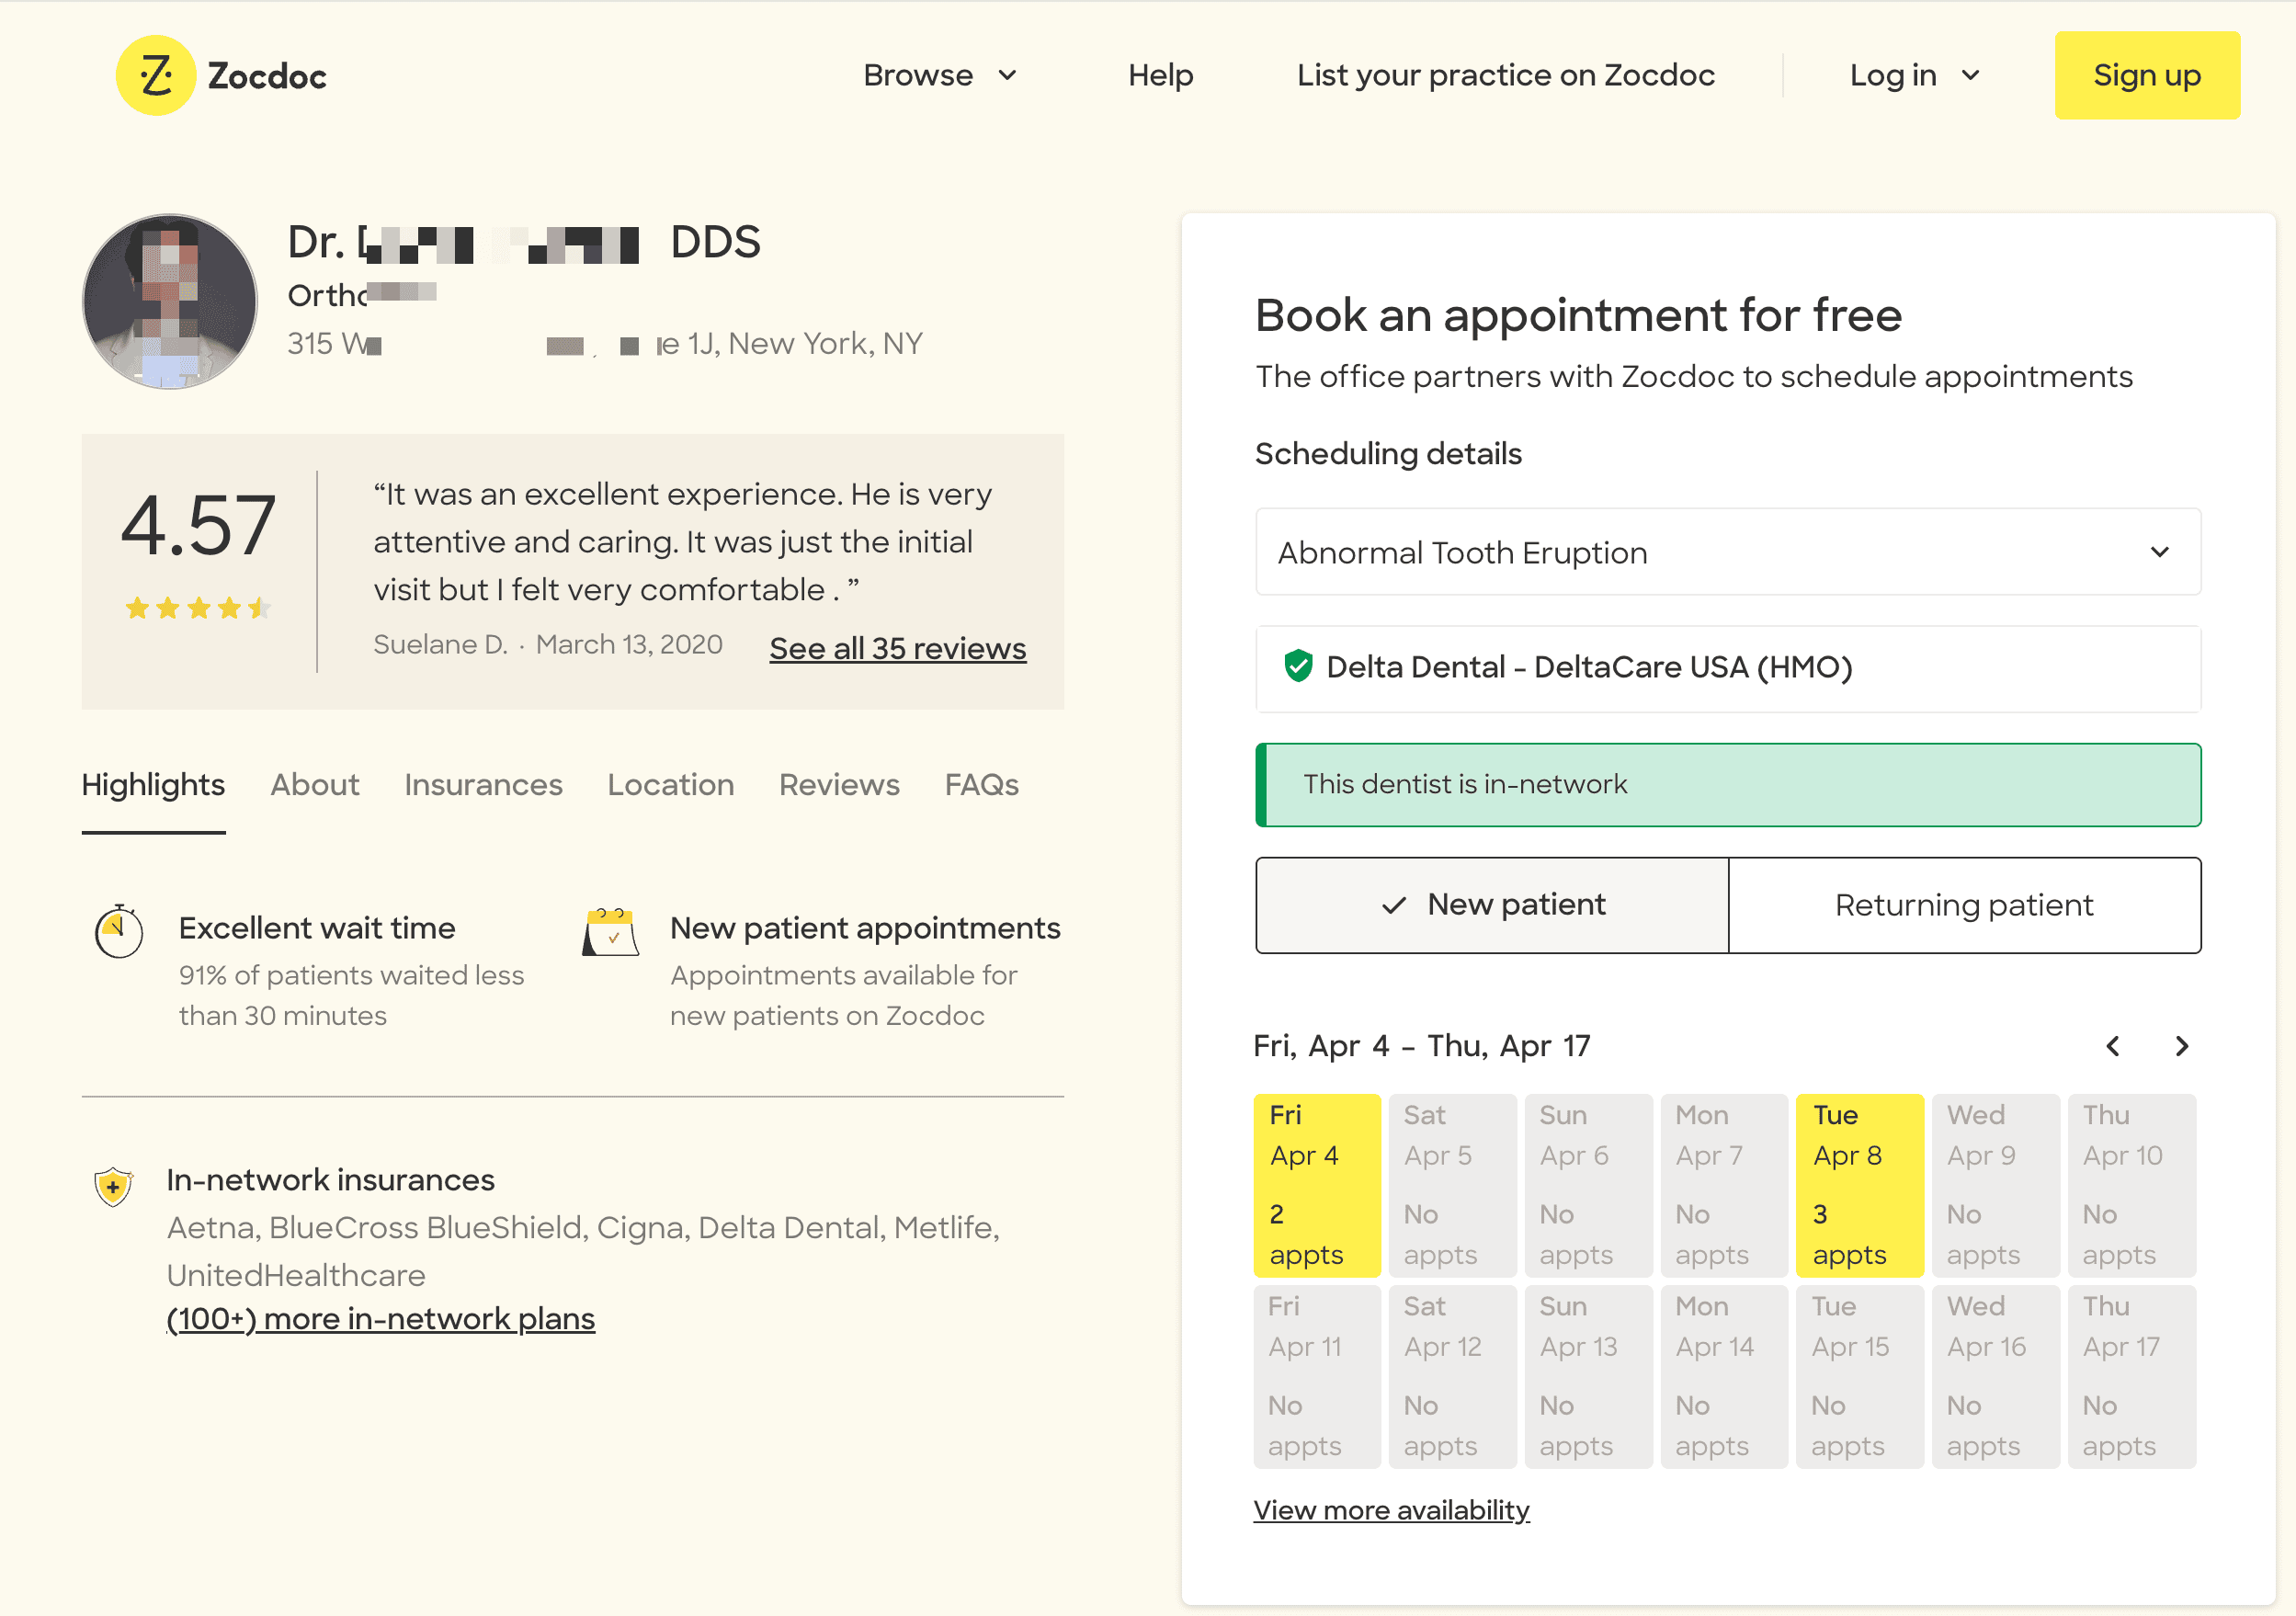Select Tue Apr 8 with 3 appts
Image resolution: width=2296 pixels, height=1616 pixels.
(x=1859, y=1185)
